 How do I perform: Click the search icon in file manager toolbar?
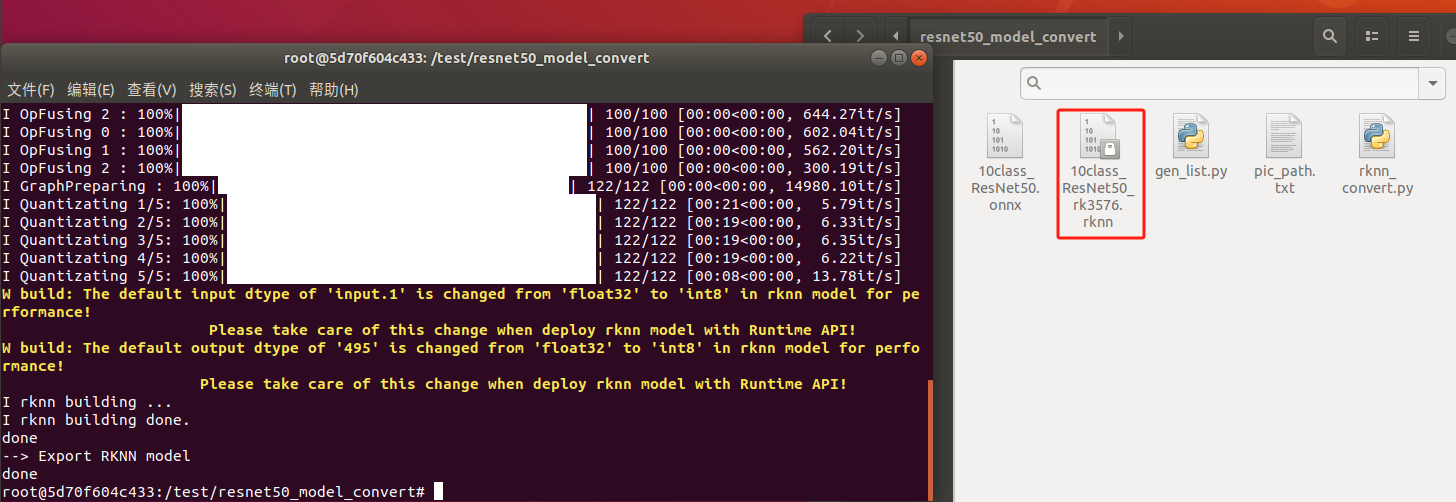coord(1329,36)
